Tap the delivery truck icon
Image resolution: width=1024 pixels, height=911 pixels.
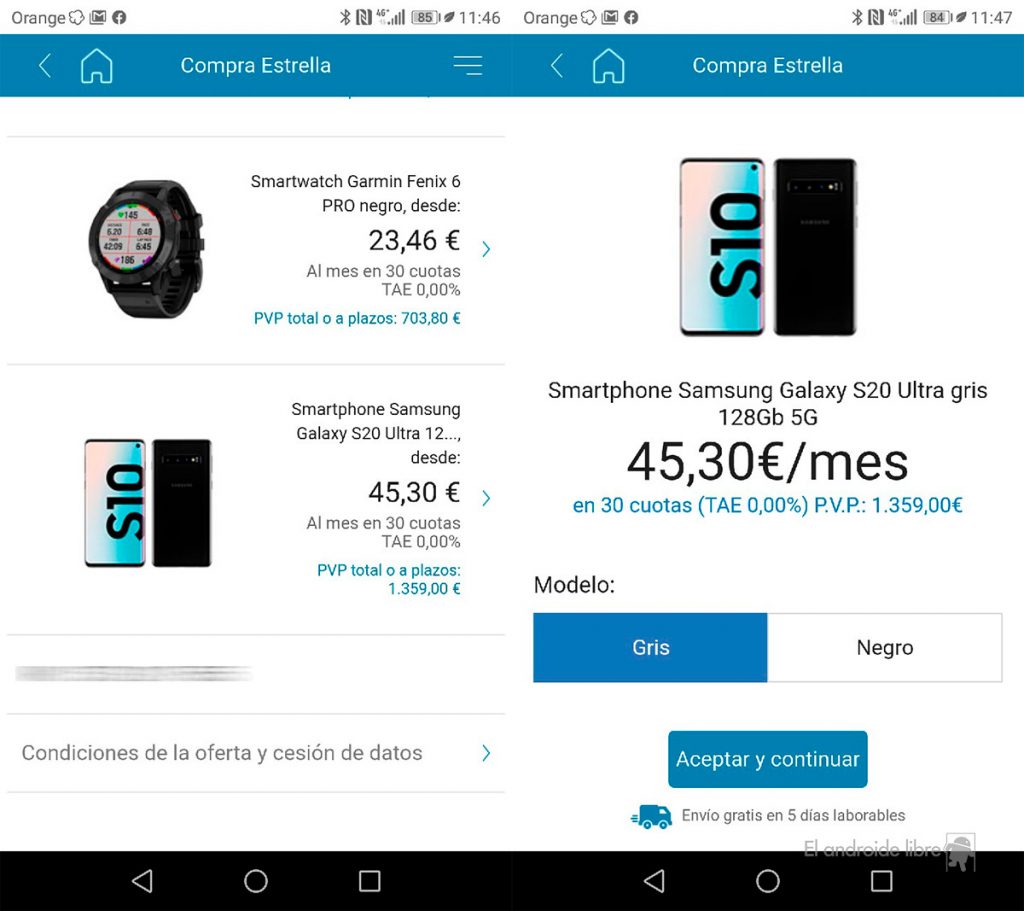coord(651,816)
